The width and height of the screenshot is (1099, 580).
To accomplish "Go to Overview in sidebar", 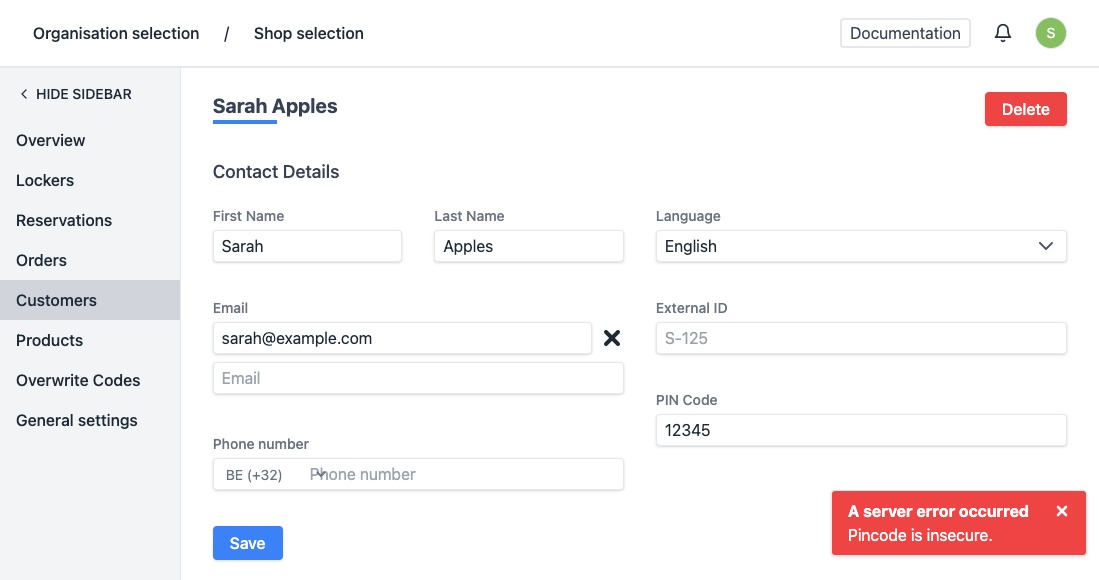I will tap(51, 140).
